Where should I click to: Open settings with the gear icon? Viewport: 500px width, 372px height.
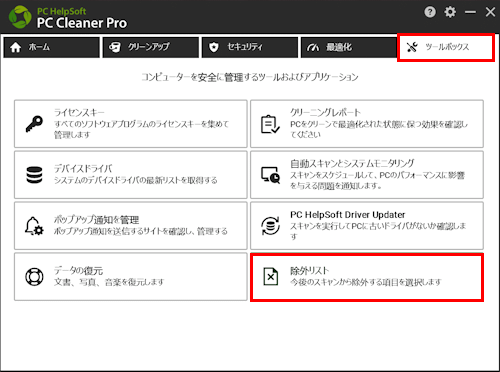[x=450, y=12]
